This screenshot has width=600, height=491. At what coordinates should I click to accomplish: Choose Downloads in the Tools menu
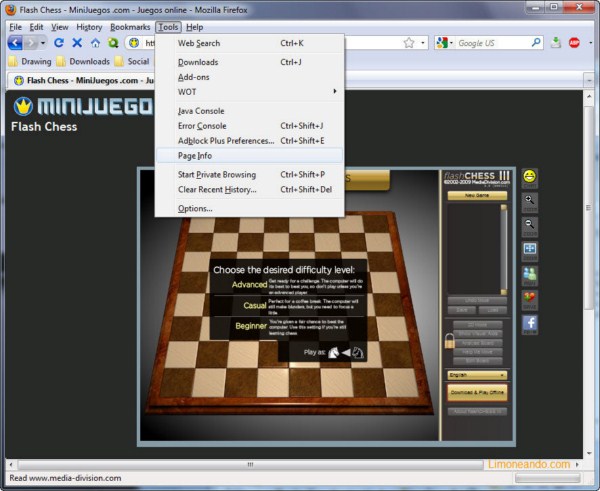tap(249, 62)
